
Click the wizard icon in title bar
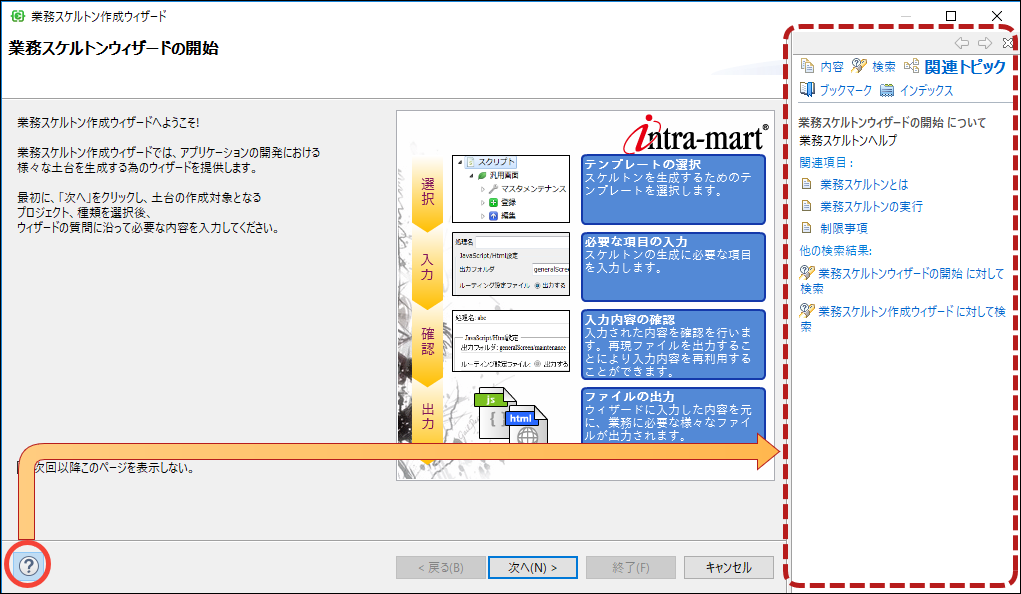point(18,16)
